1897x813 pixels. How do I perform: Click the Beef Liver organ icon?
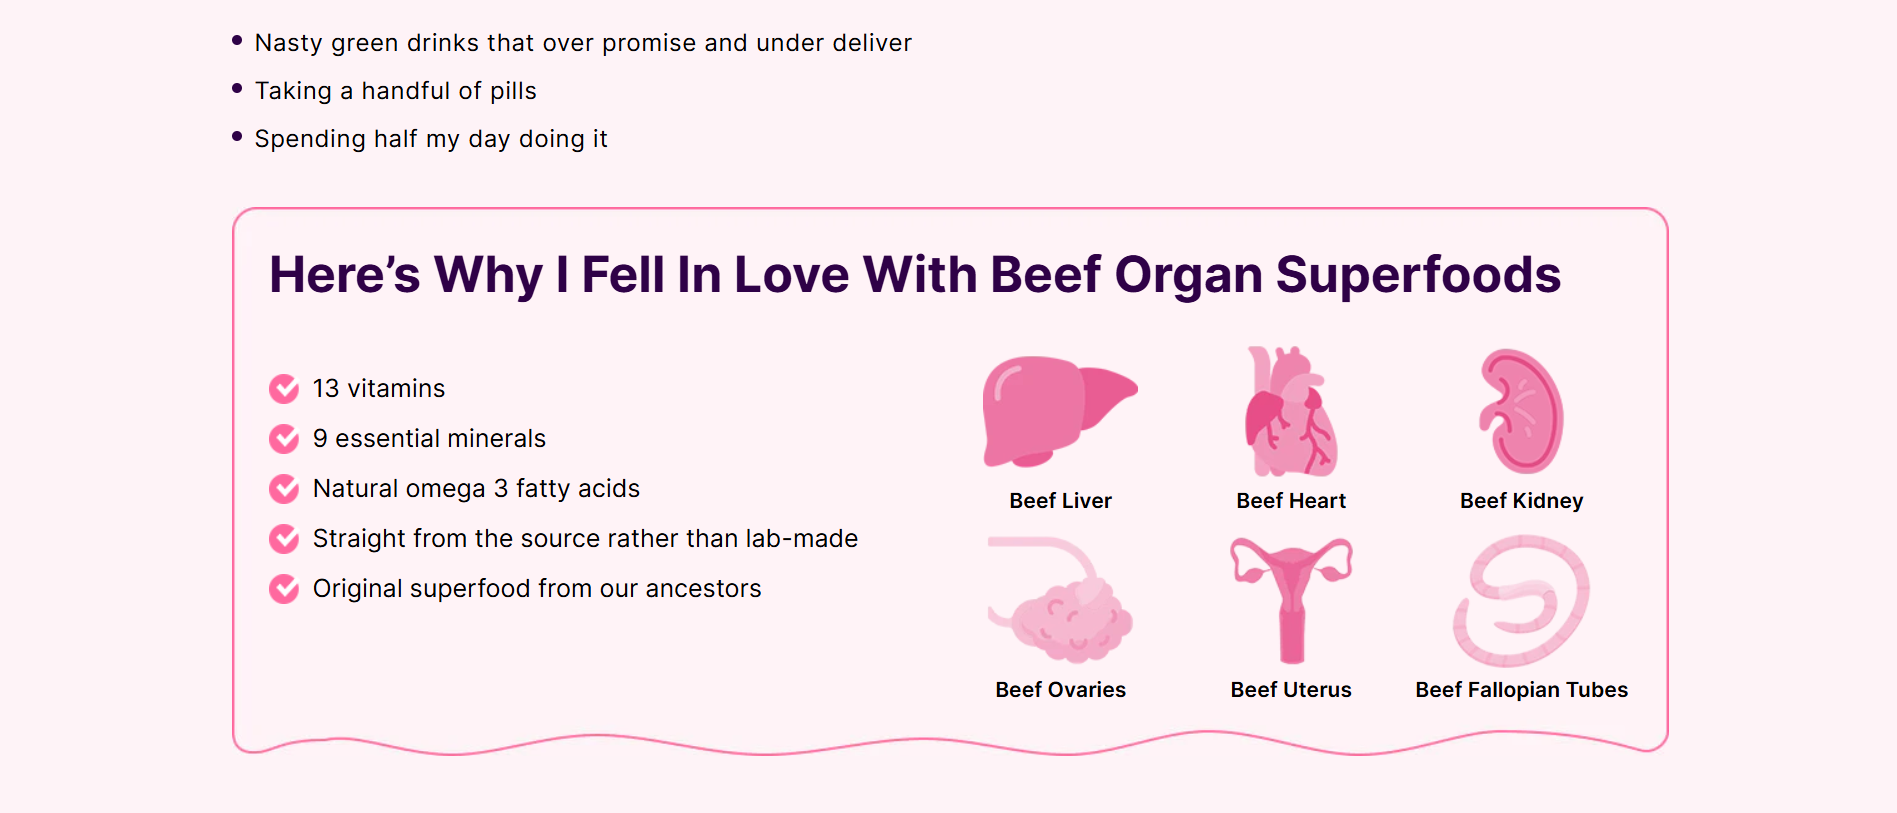1060,411
